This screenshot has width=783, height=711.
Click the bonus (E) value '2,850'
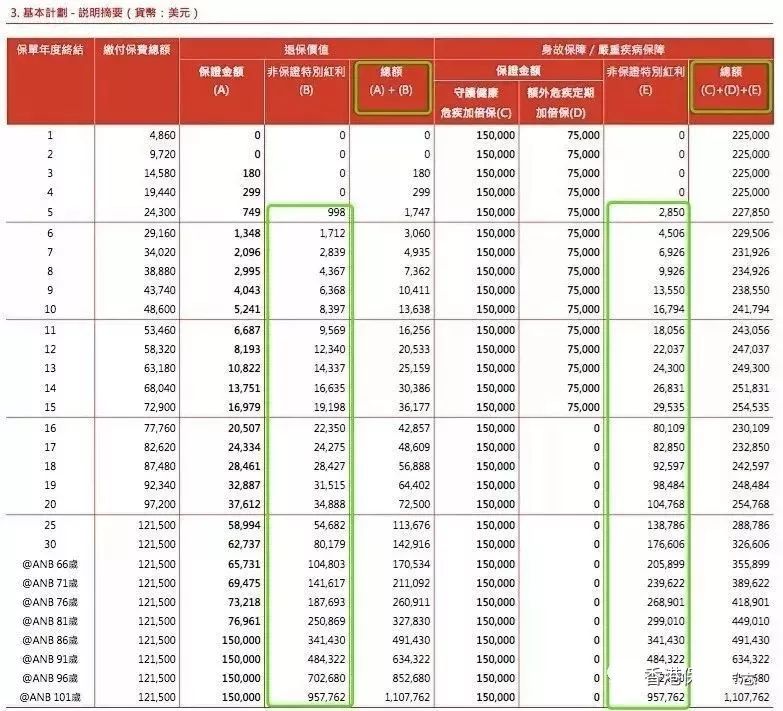click(672, 212)
